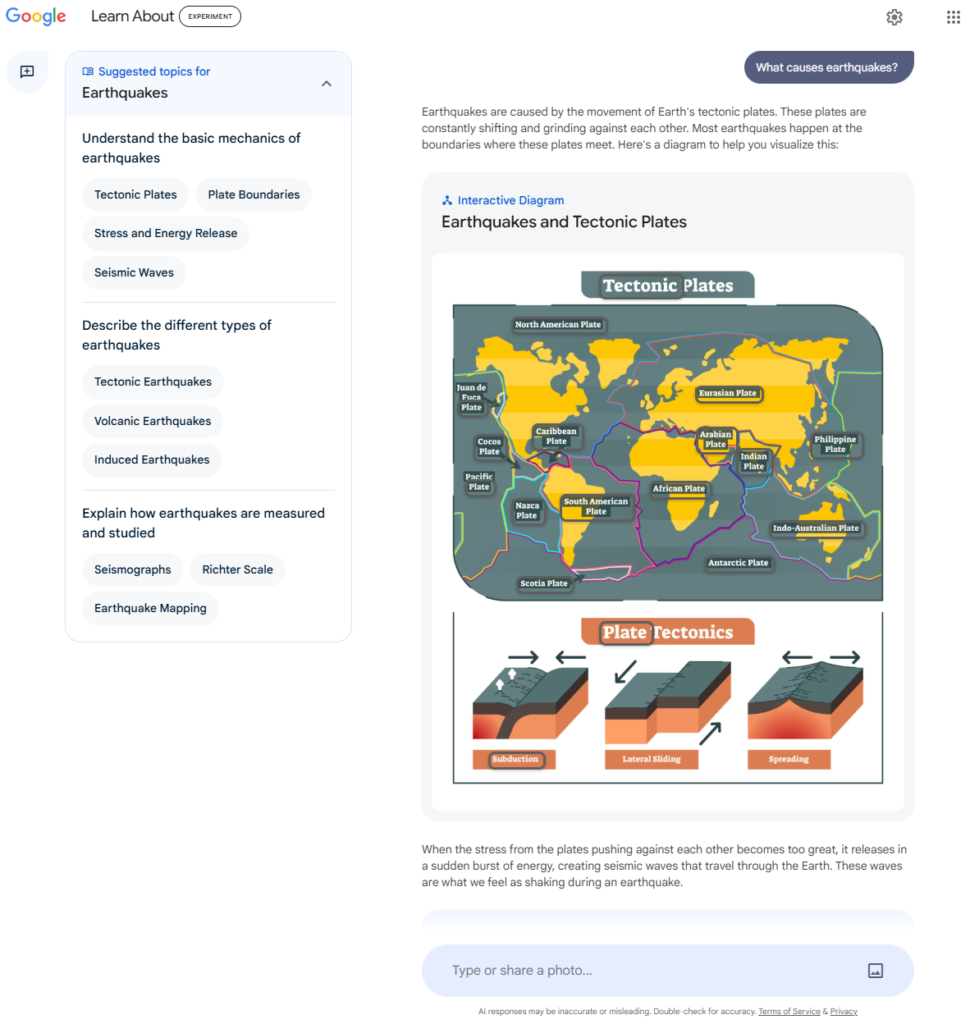Open the Privacy link
The image size is (970, 1024).
(x=843, y=1011)
